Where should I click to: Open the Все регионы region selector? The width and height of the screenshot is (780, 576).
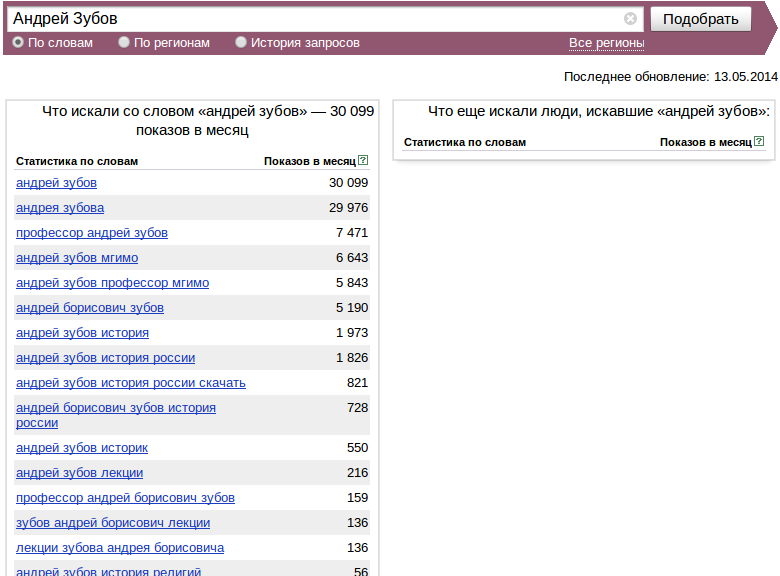click(x=606, y=43)
